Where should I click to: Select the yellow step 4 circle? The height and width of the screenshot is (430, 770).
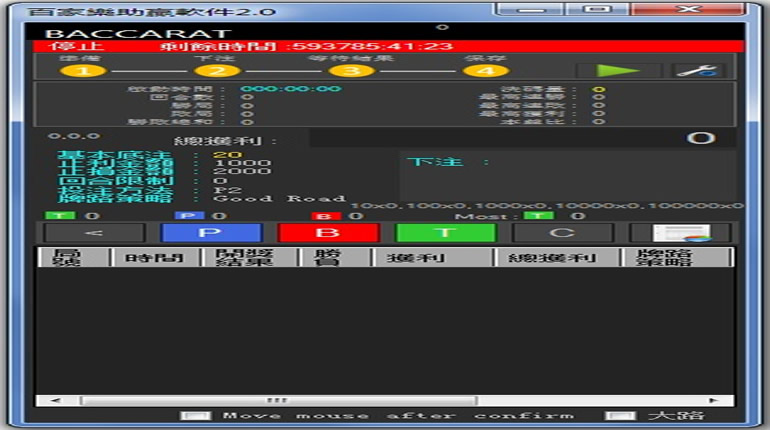(484, 71)
